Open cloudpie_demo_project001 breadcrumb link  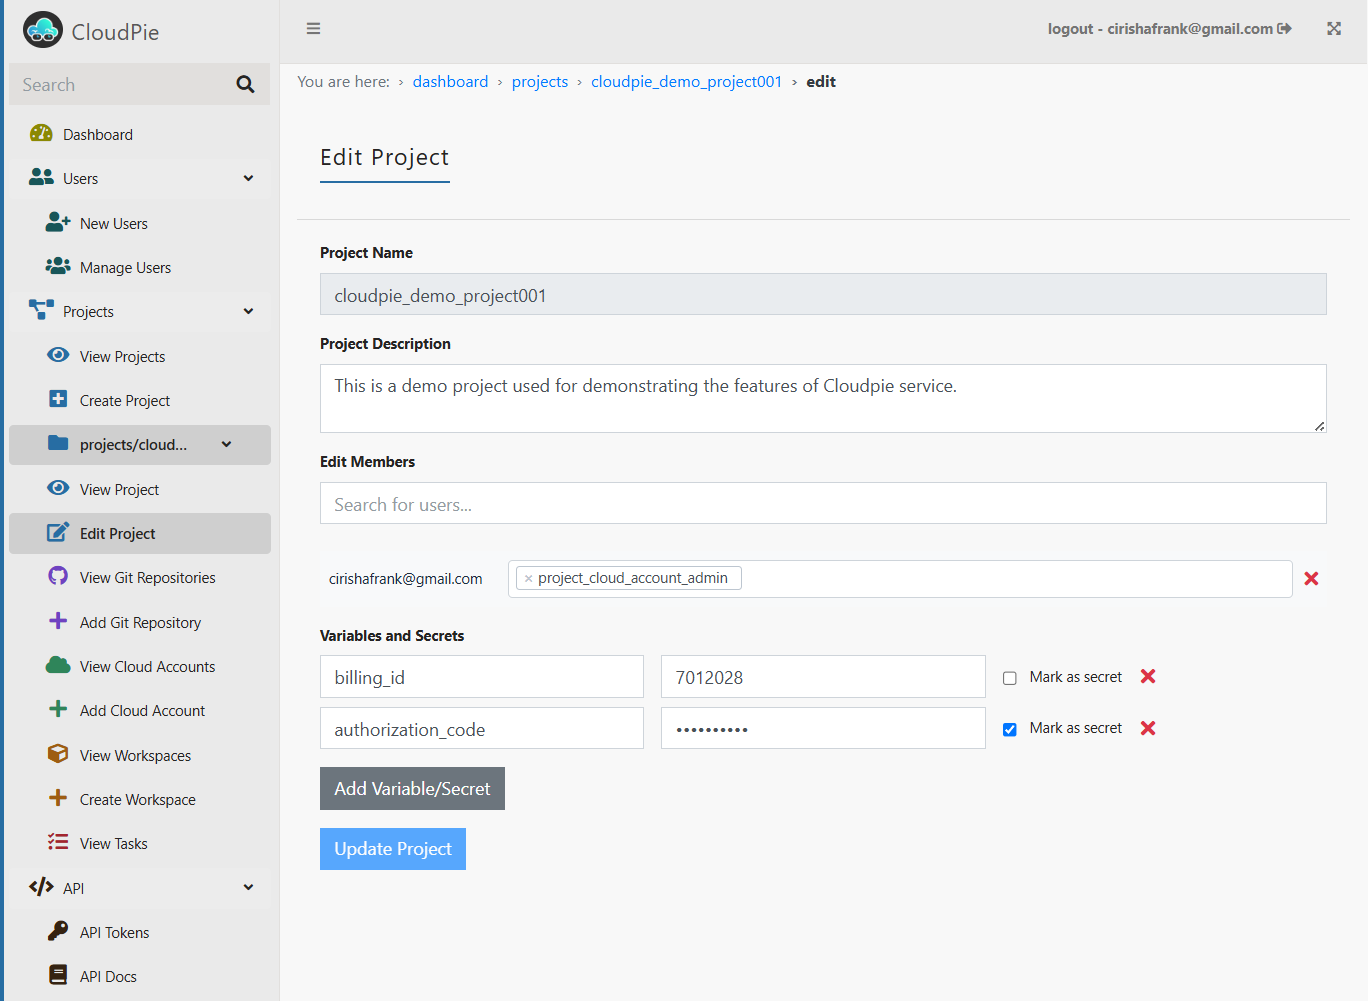(x=686, y=82)
